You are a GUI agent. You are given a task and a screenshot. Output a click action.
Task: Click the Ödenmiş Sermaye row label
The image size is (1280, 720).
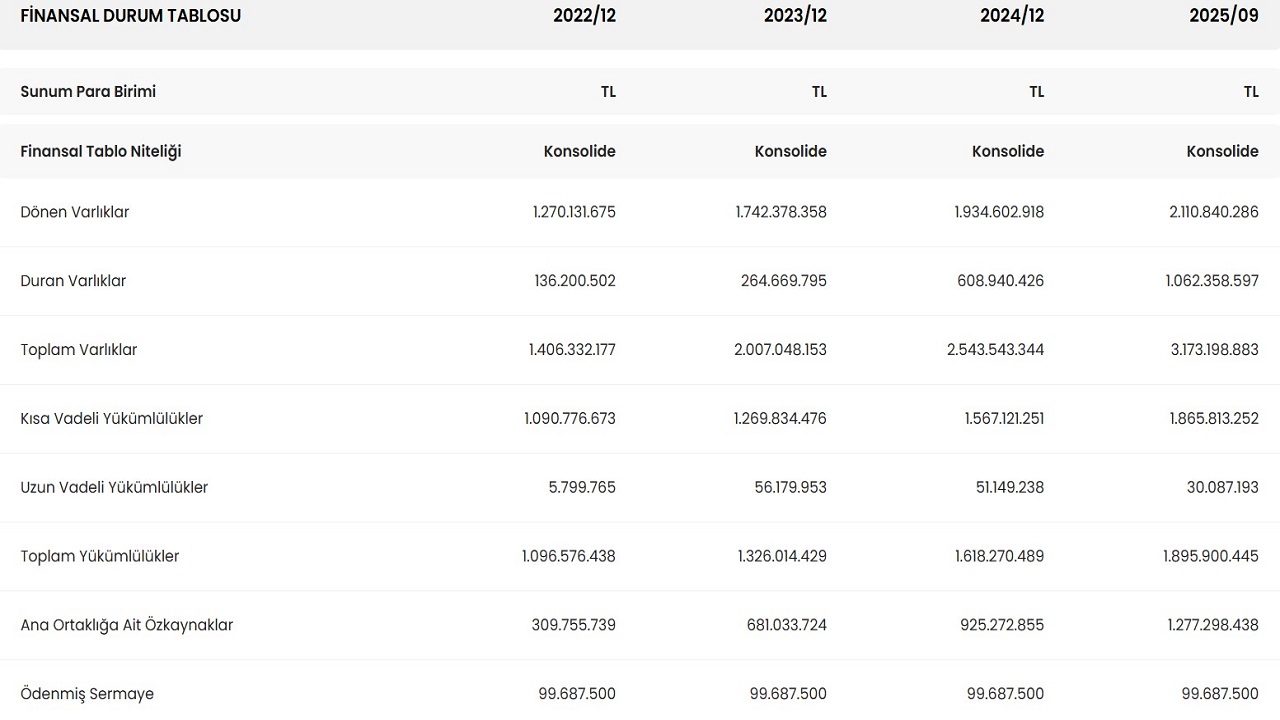click(87, 694)
